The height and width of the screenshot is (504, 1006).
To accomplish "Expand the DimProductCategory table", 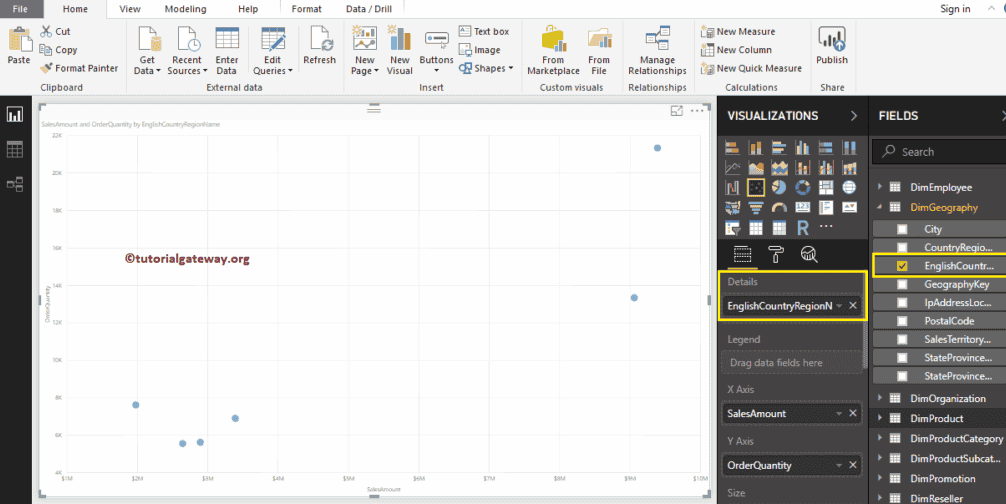I will click(x=880, y=438).
